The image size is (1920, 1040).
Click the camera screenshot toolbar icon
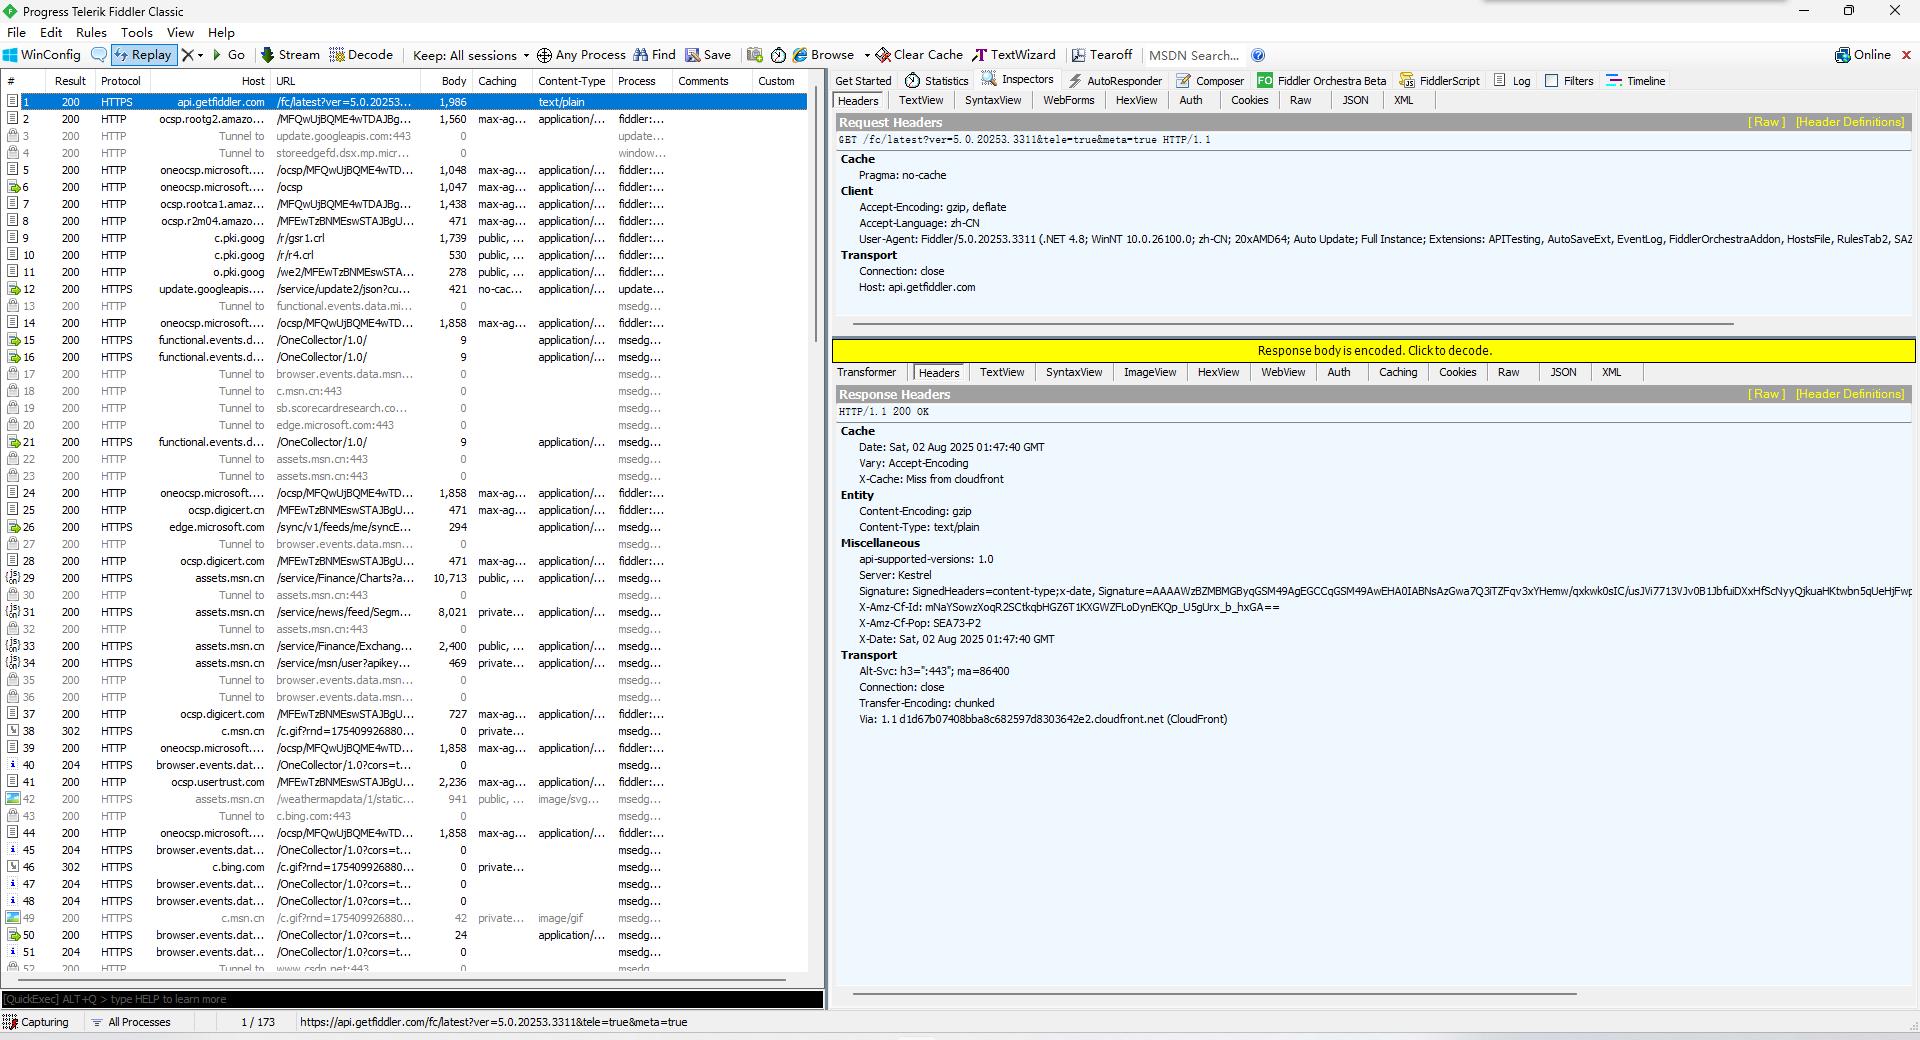coord(755,55)
